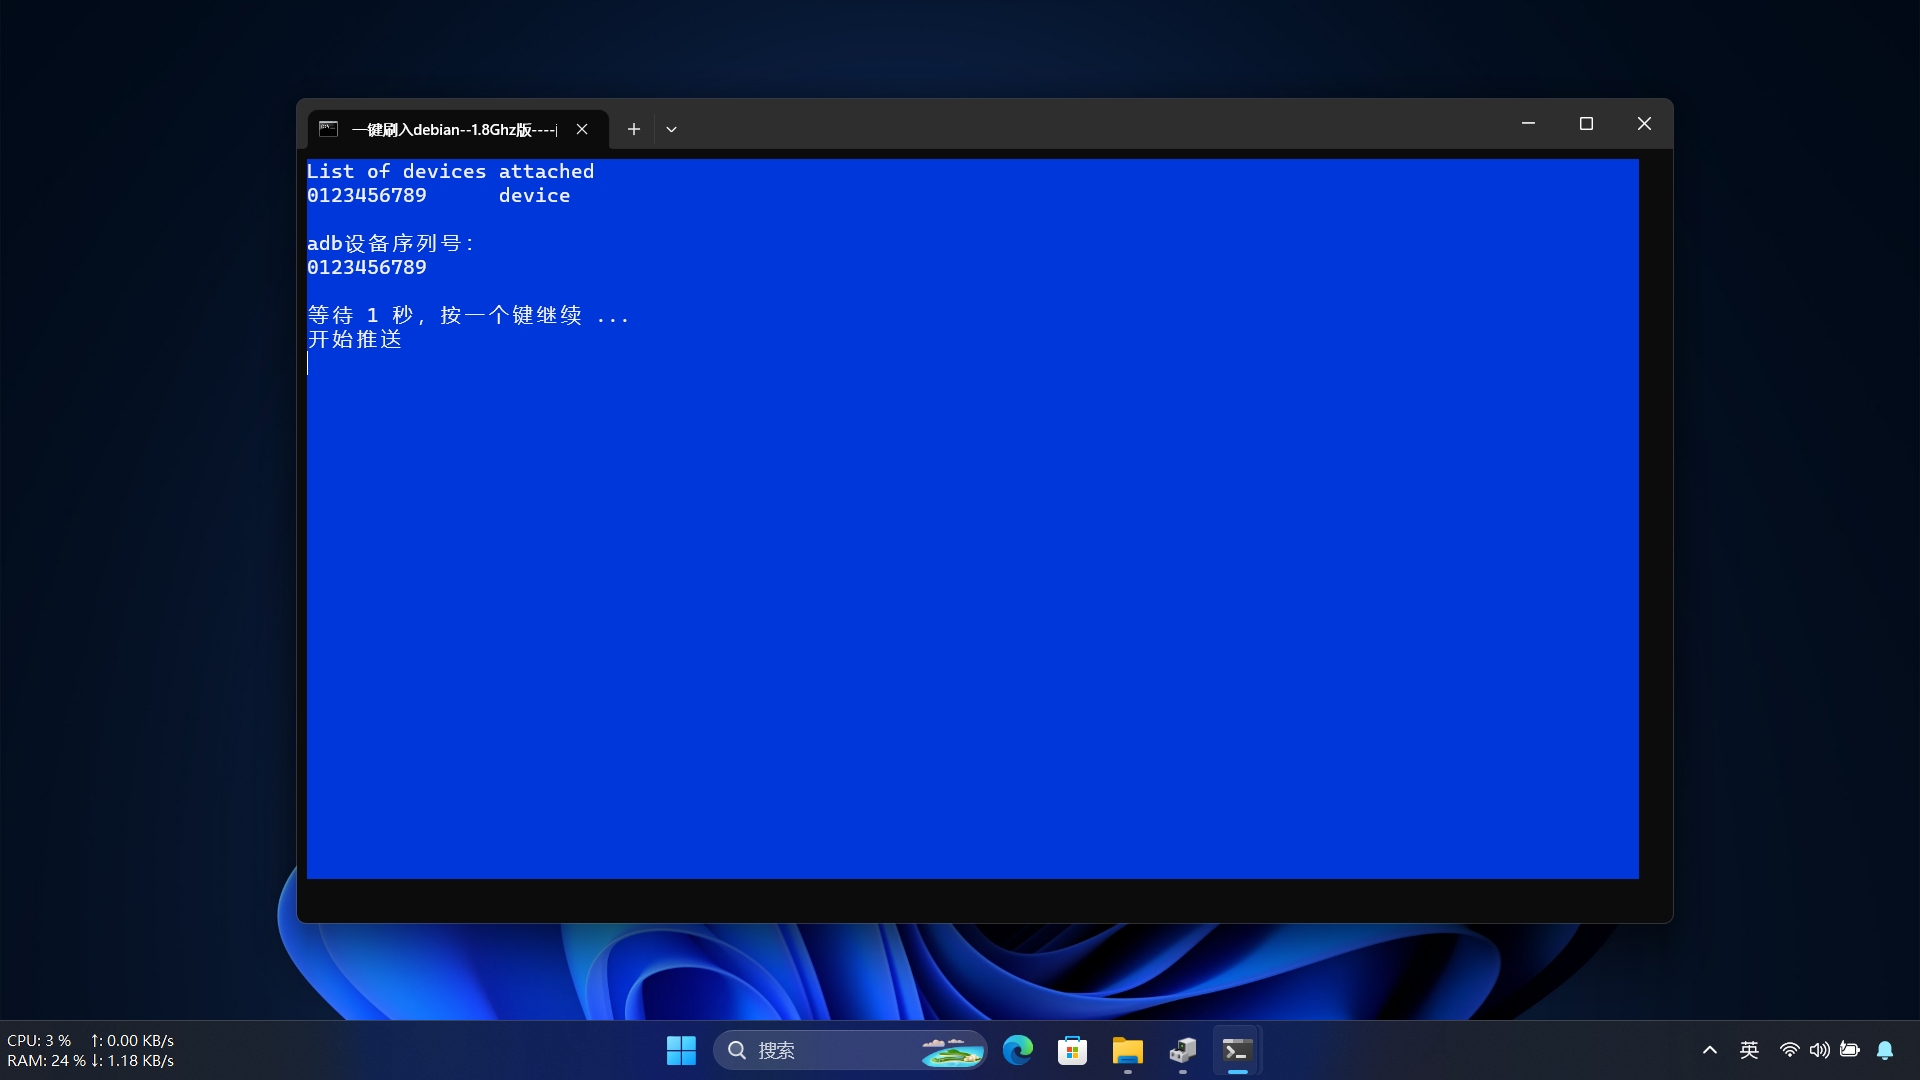Expand the terminal profile dropdown chevron

(671, 129)
